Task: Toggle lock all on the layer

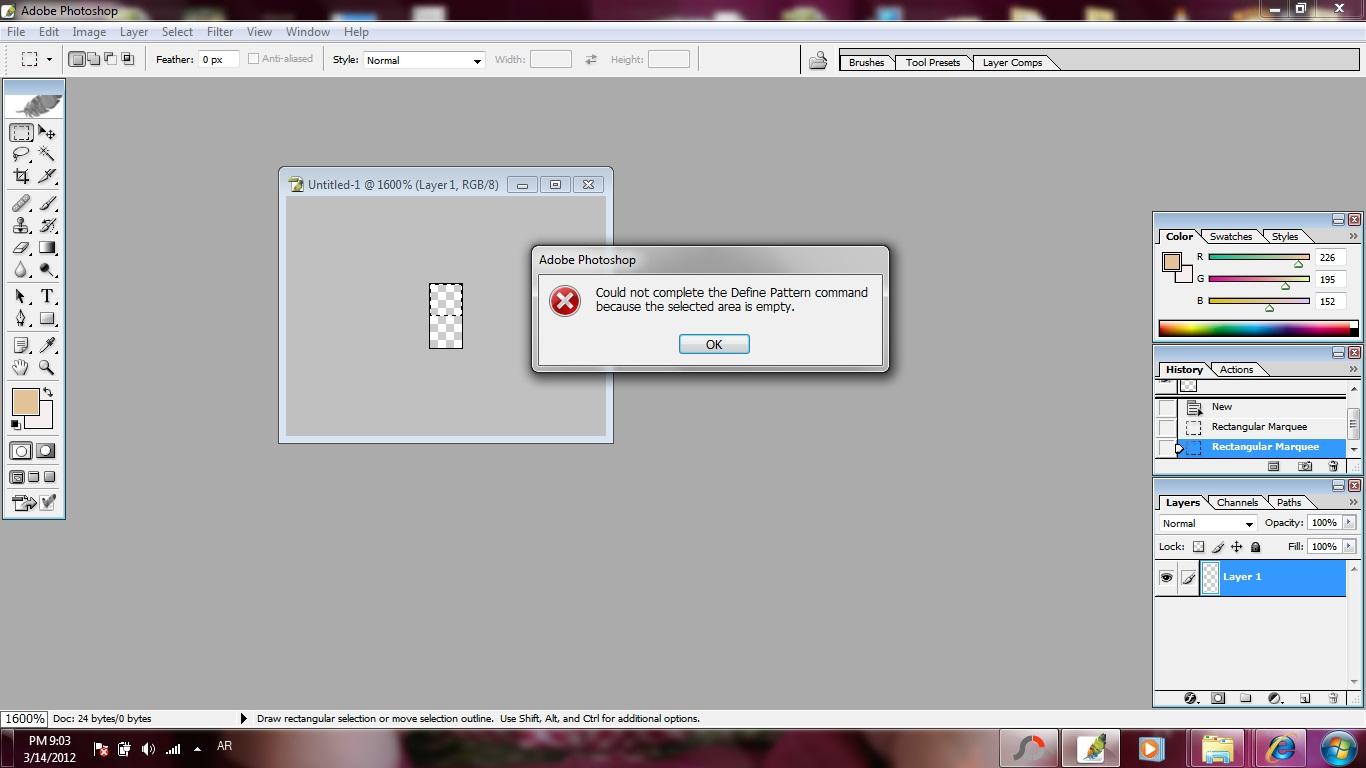Action: coord(1256,547)
